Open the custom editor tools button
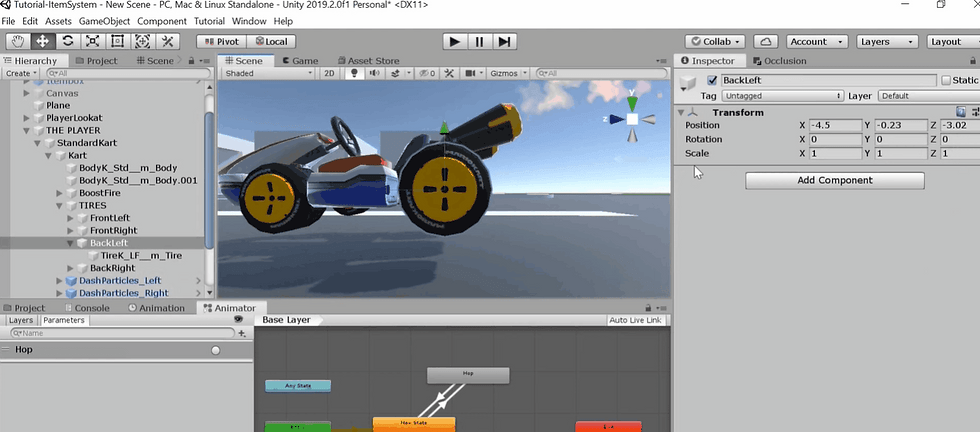This screenshot has width=980, height=432. (x=168, y=42)
